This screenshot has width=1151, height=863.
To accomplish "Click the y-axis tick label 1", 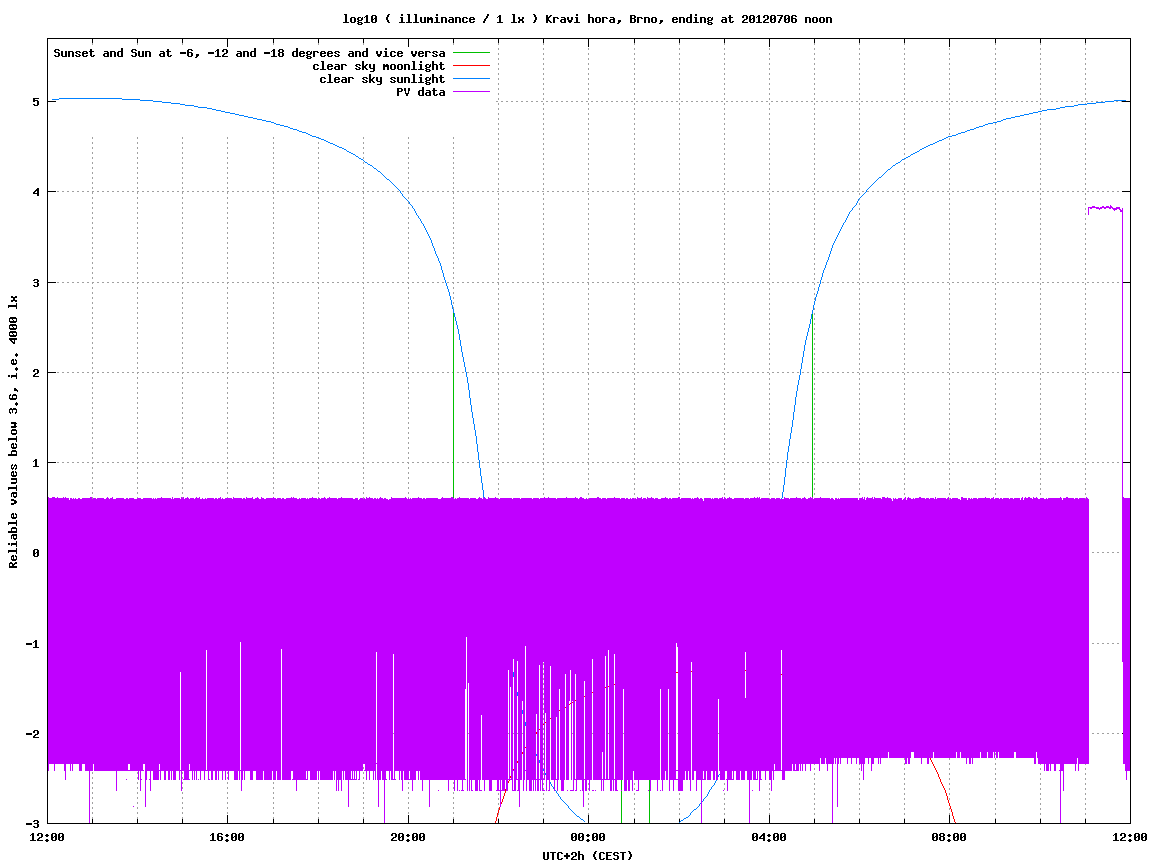I will pos(35,463).
